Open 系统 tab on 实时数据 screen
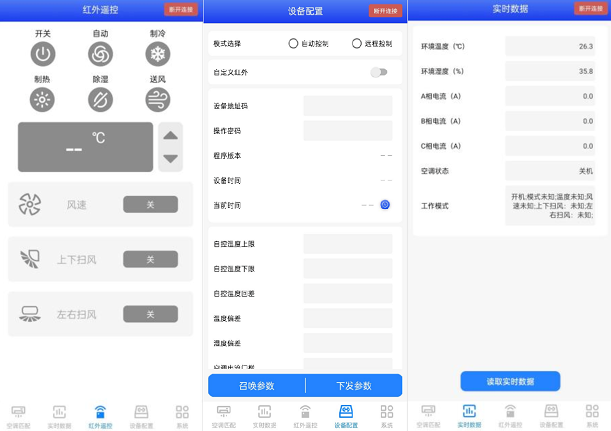 point(588,415)
